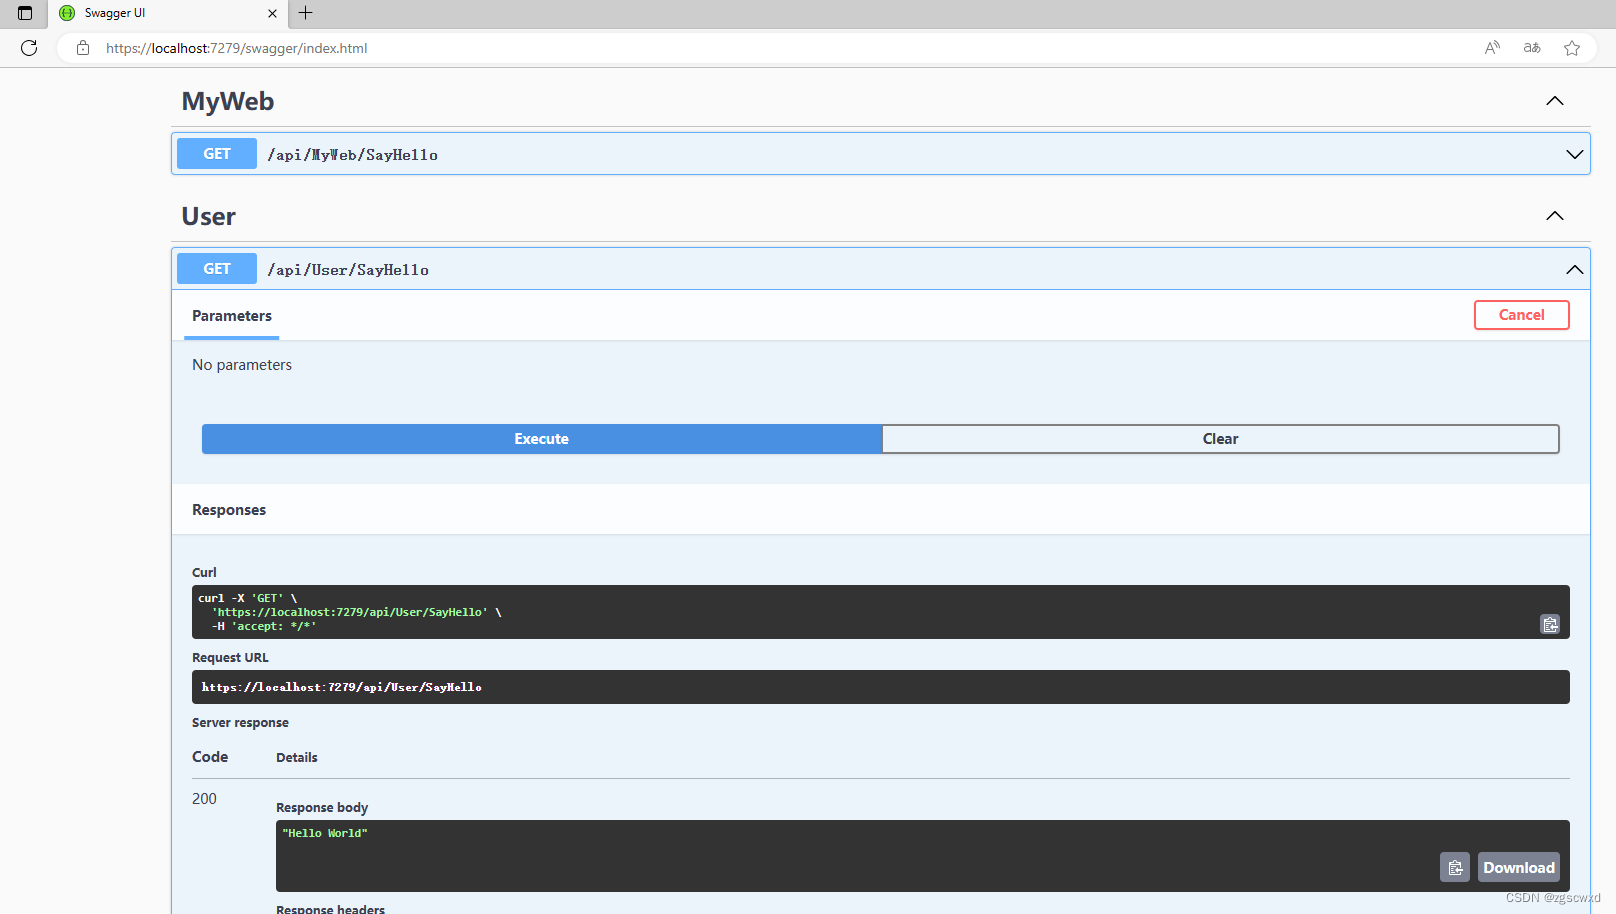Collapse the User section
The width and height of the screenshot is (1616, 914).
[1555, 216]
